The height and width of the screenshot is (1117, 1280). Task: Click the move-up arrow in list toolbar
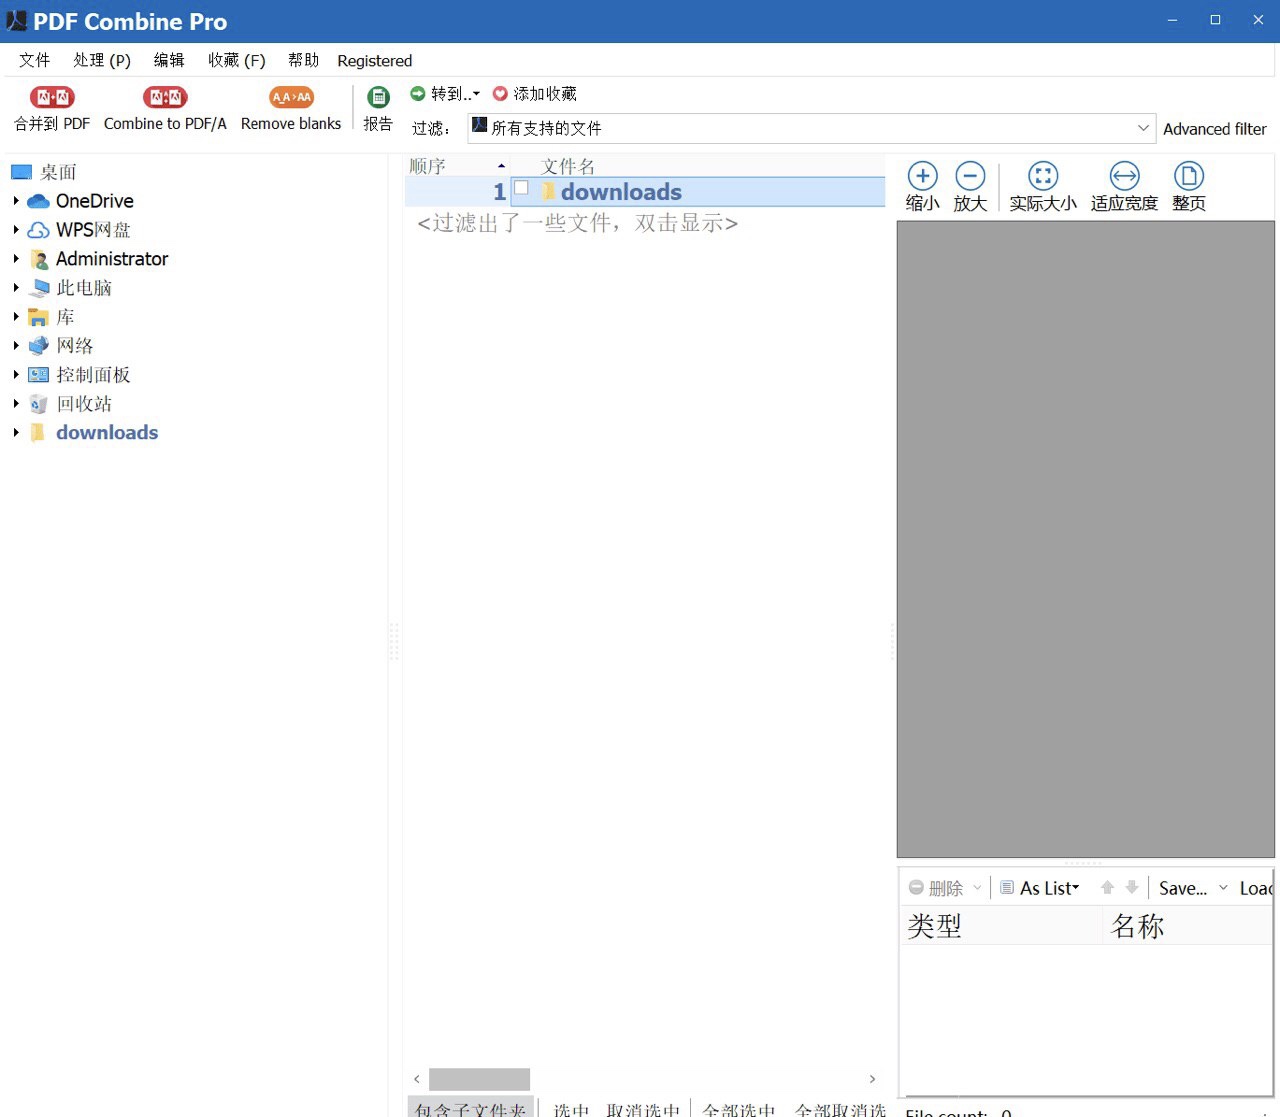point(1107,887)
